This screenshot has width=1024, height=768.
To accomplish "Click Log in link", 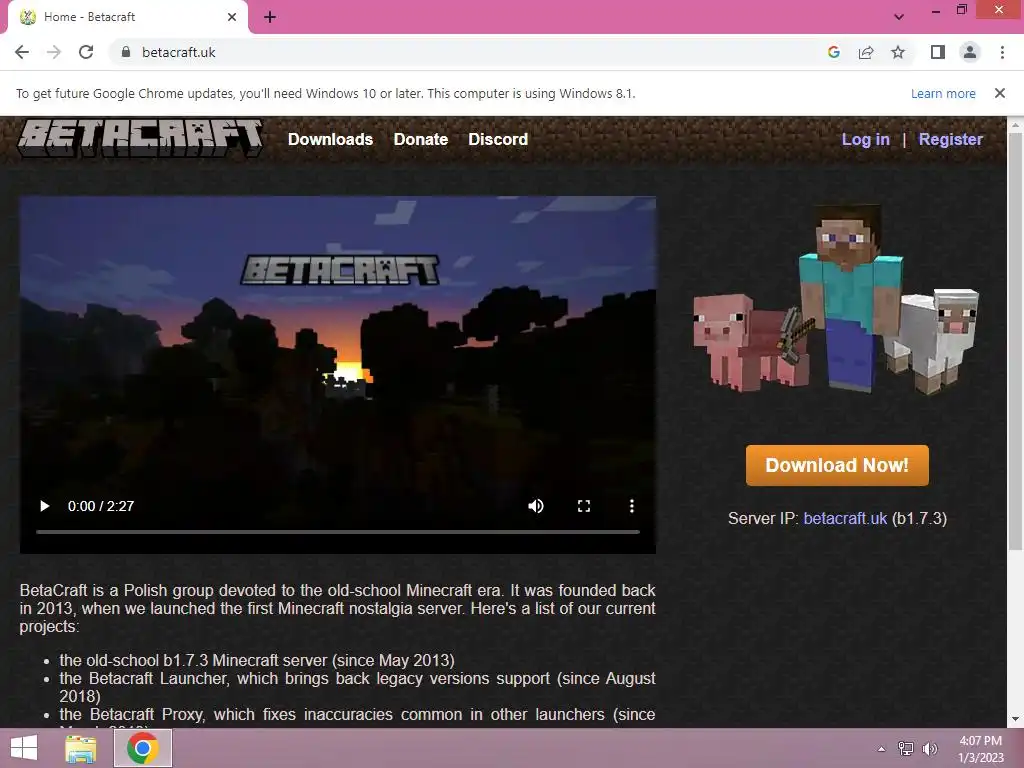I will pyautogui.click(x=865, y=139).
